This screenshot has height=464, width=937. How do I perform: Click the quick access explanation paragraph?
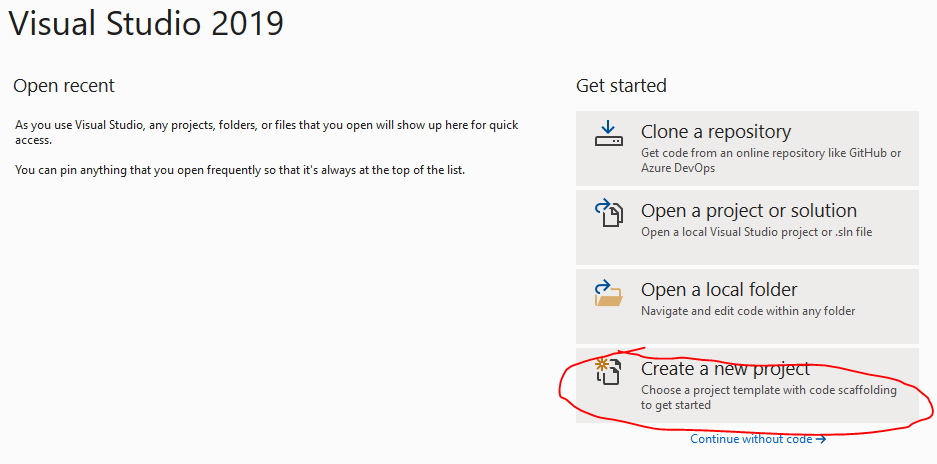[x=267, y=133]
